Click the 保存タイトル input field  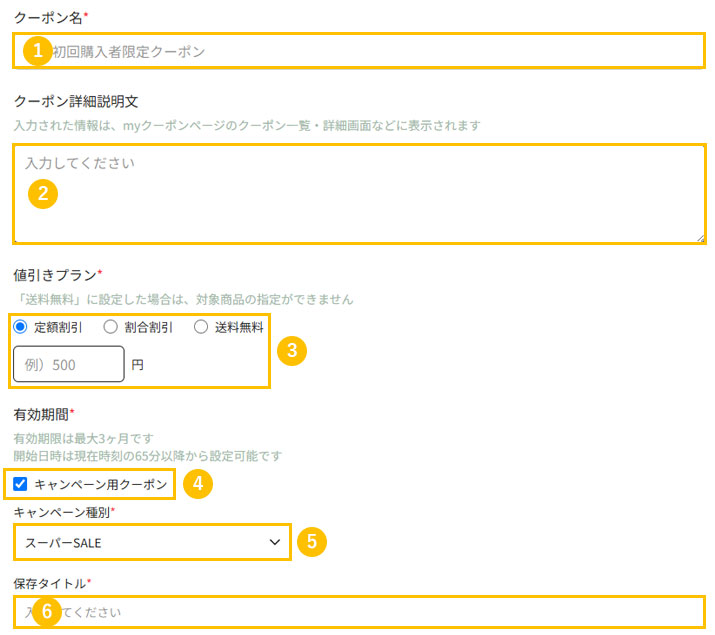[x=359, y=612]
